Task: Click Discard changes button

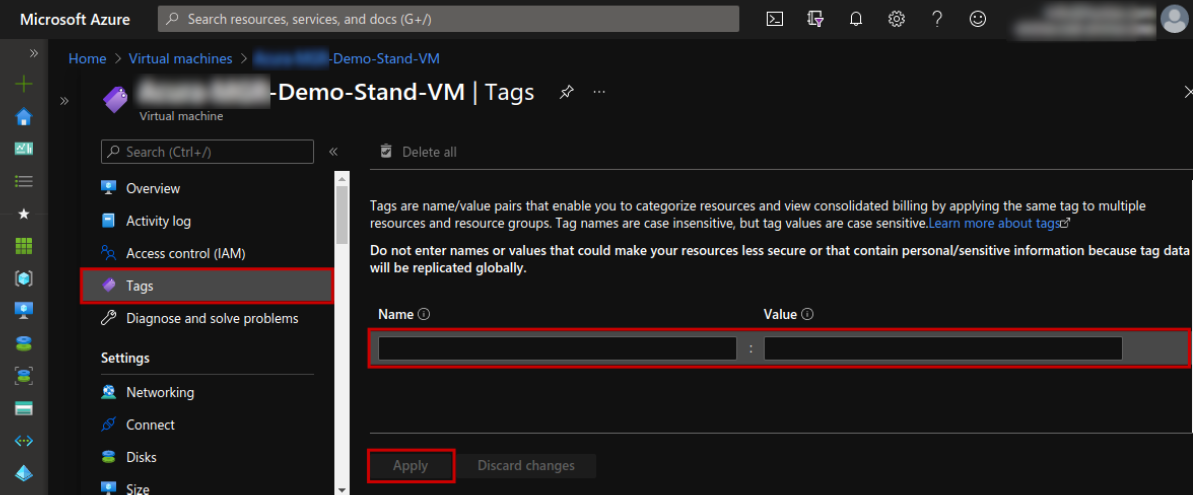Action: [x=526, y=465]
